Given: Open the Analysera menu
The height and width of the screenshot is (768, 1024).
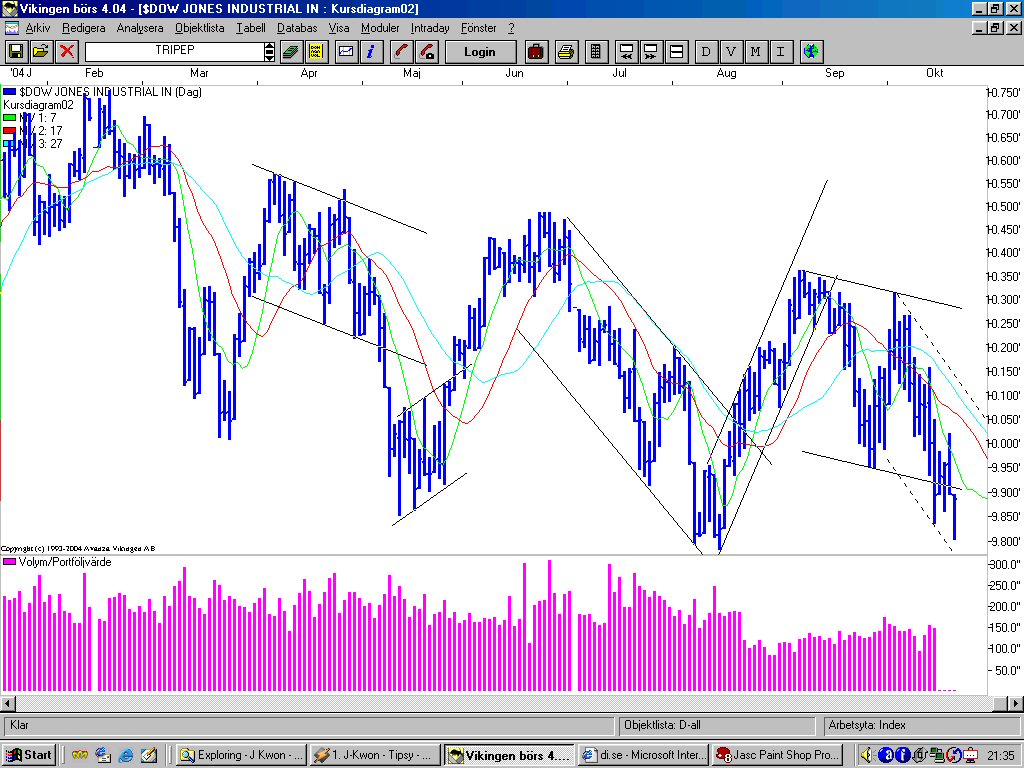Looking at the screenshot, I should coord(140,28).
